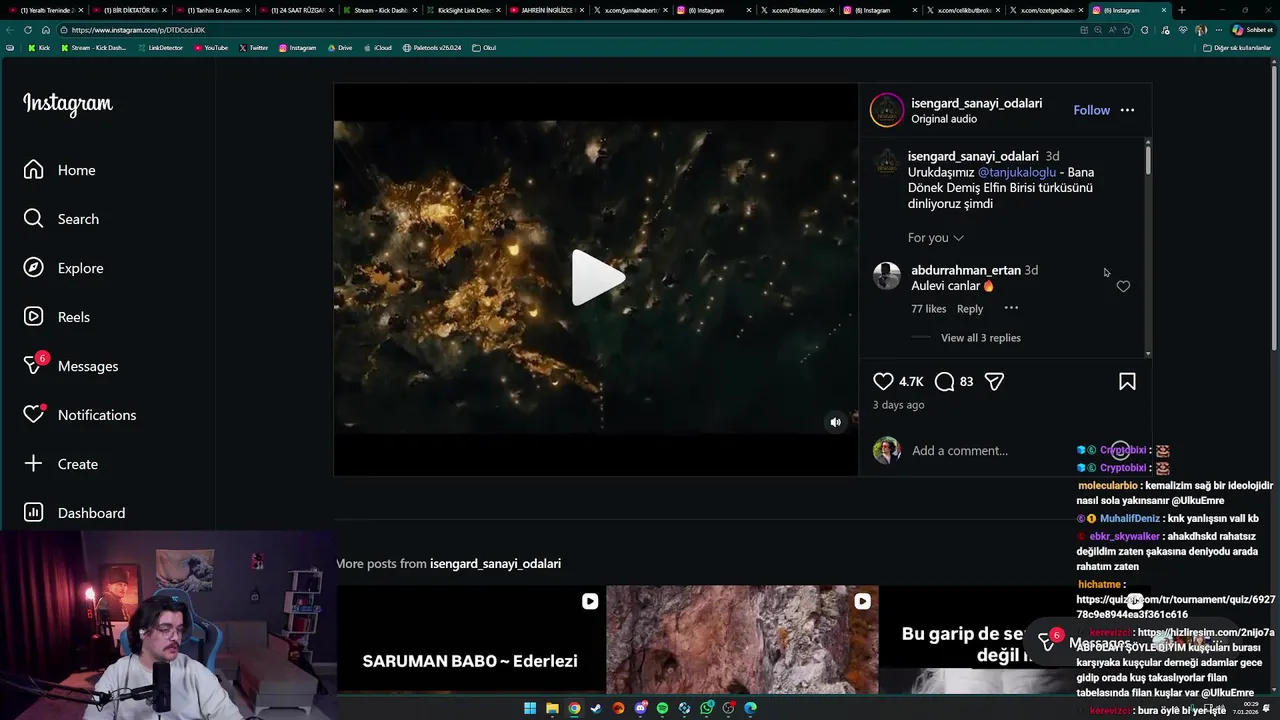Open 'Diğer sık kullanılanlar' bookmarks folder

point(1237,48)
